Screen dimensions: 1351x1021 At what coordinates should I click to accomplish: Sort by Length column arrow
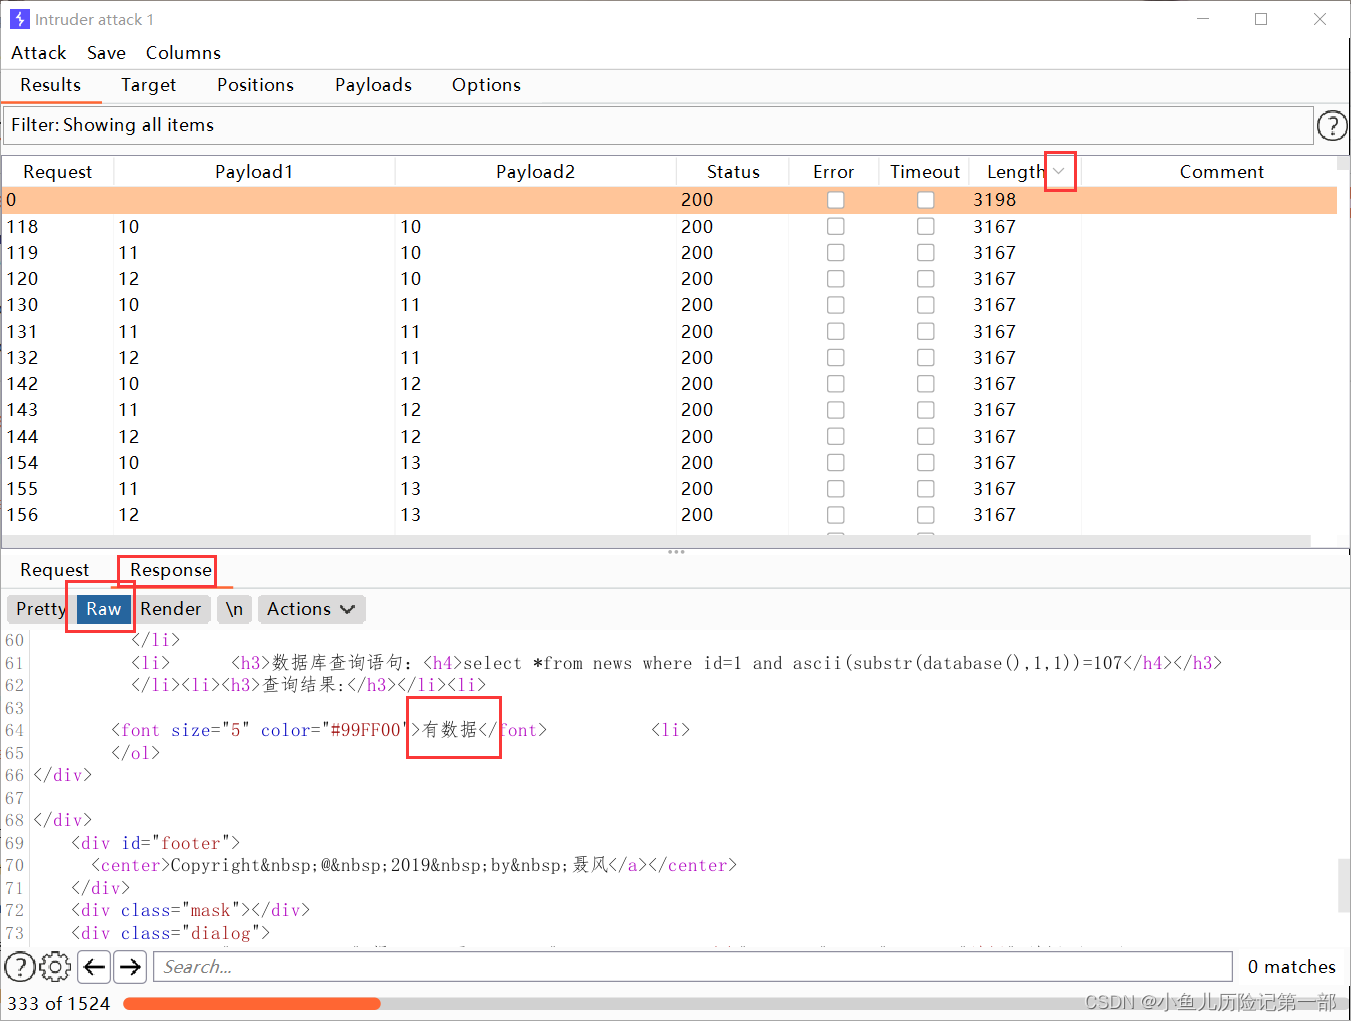click(x=1059, y=171)
